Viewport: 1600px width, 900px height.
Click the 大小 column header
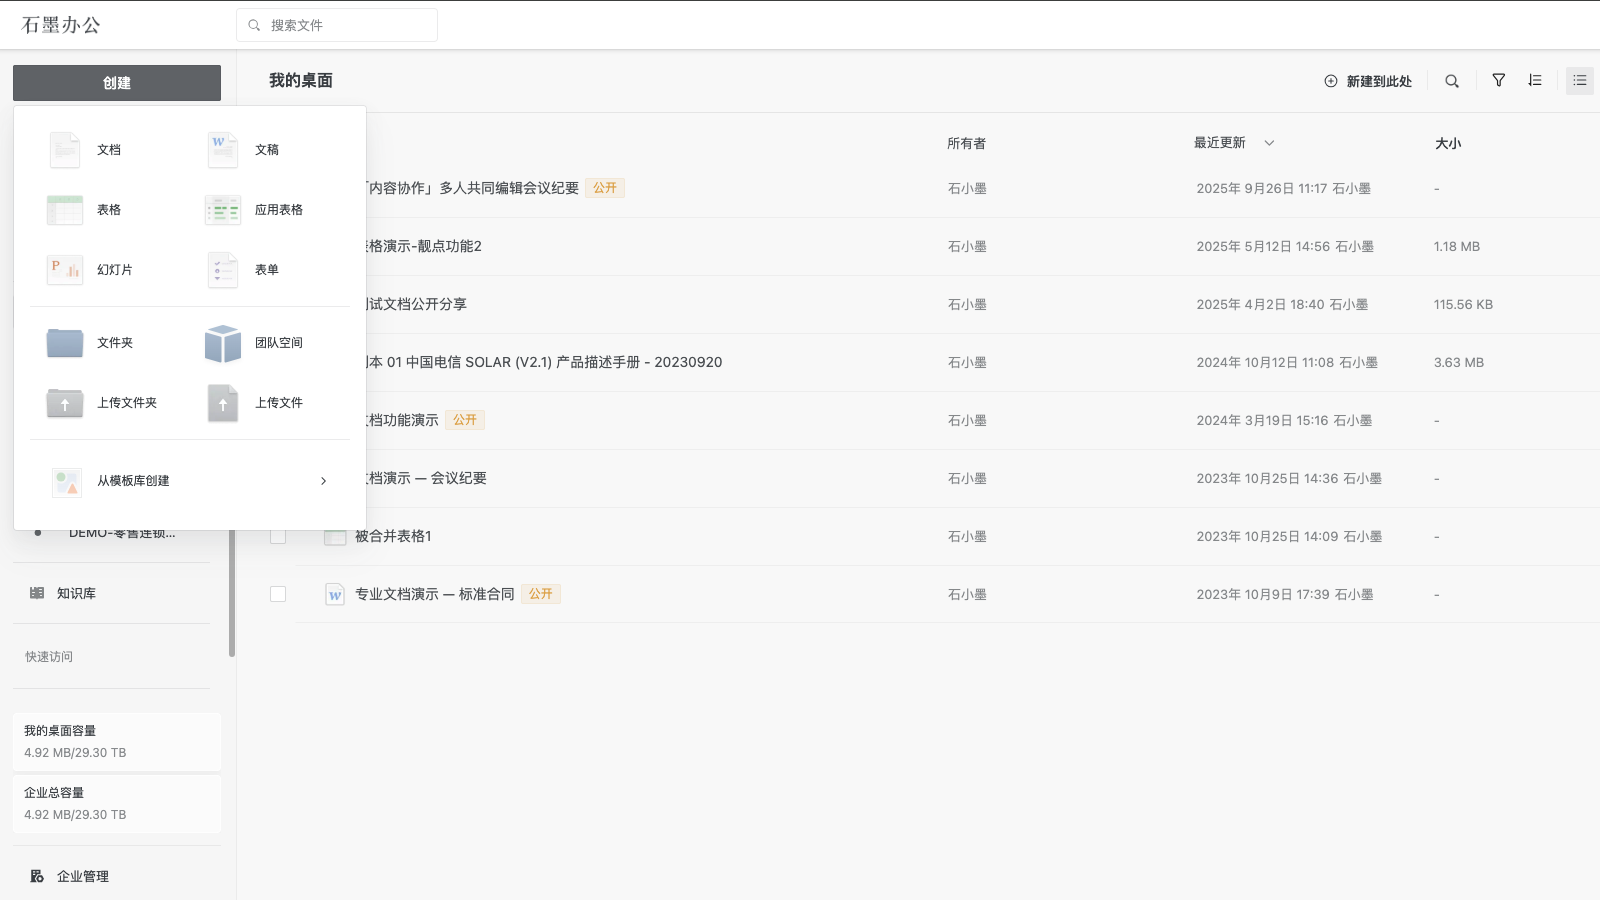(1448, 143)
